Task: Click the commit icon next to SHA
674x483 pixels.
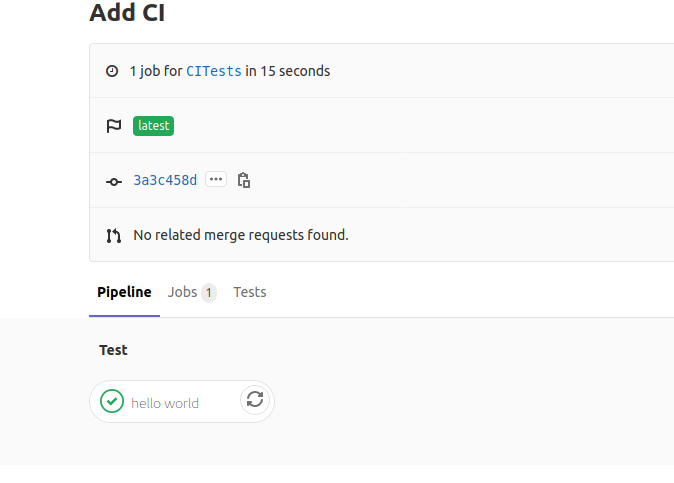Action: click(113, 181)
